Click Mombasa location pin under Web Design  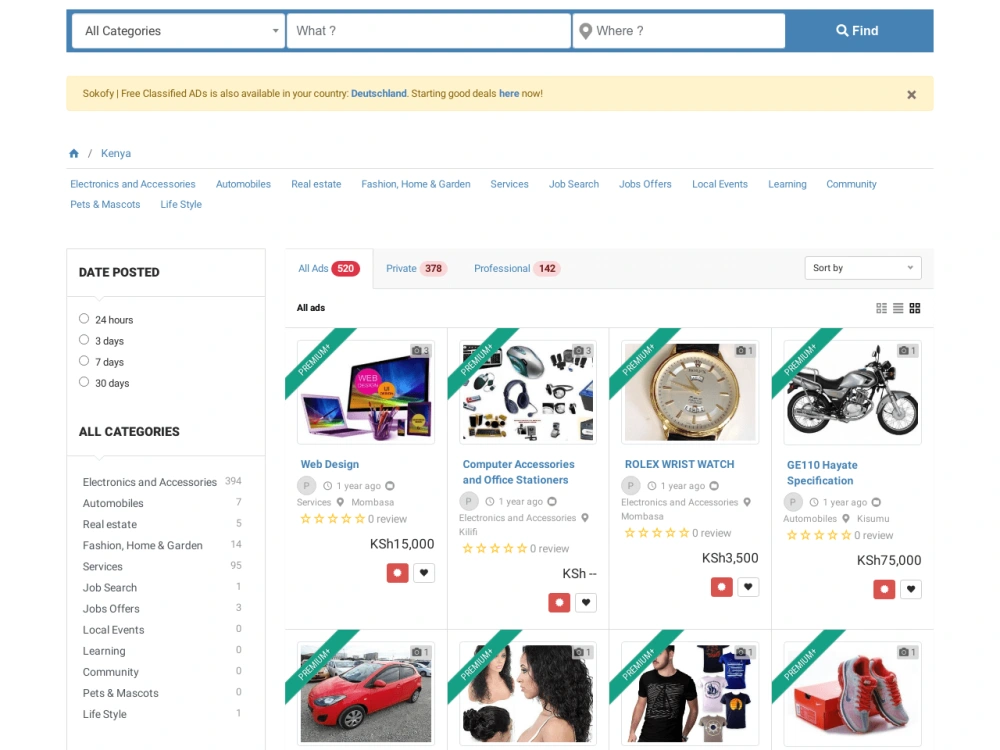[x=341, y=502]
